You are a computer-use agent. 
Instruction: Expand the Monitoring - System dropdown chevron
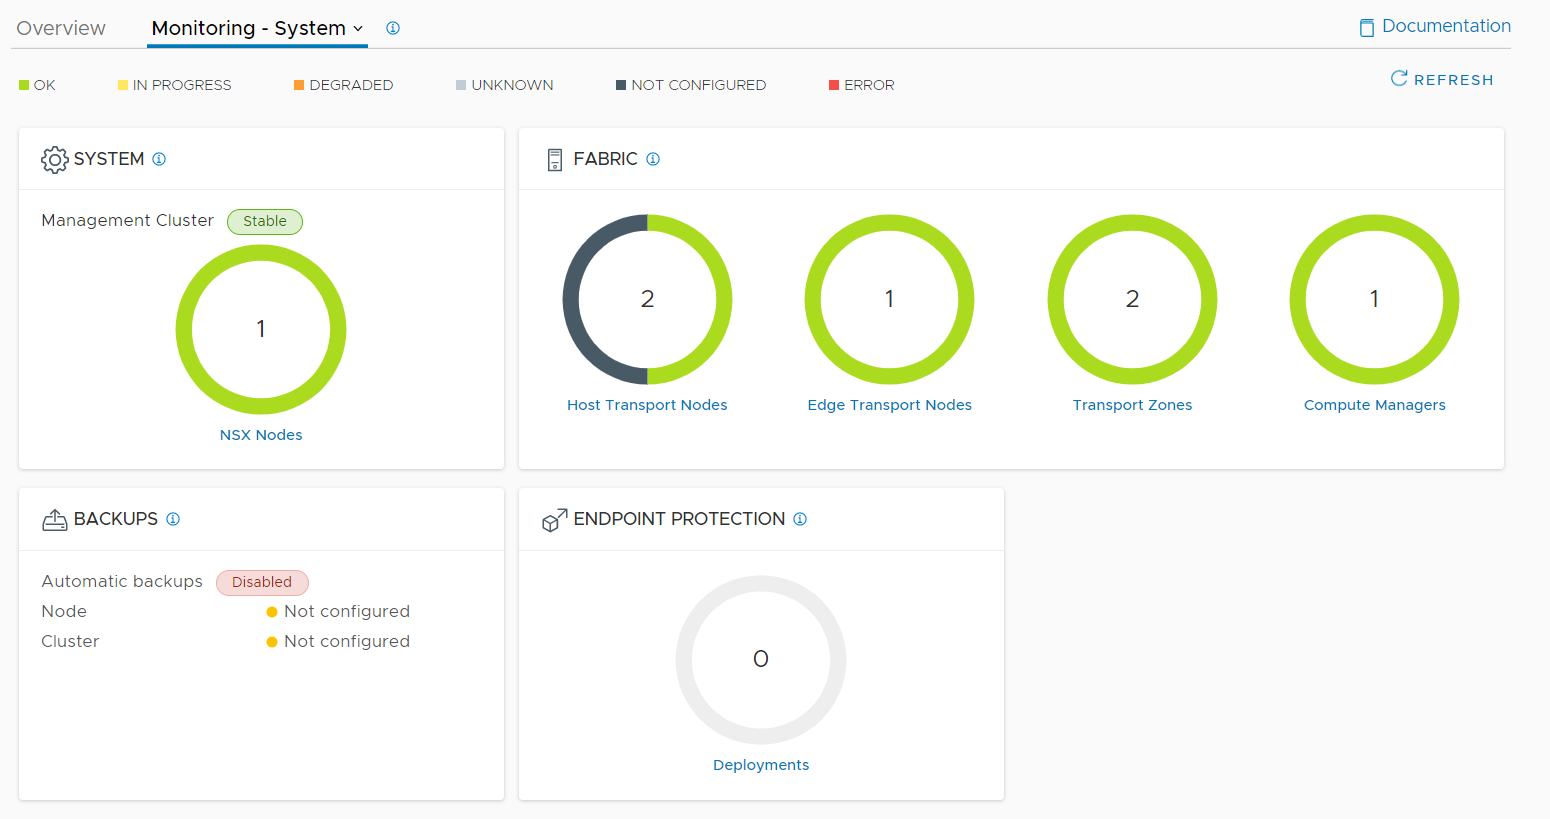coord(358,29)
